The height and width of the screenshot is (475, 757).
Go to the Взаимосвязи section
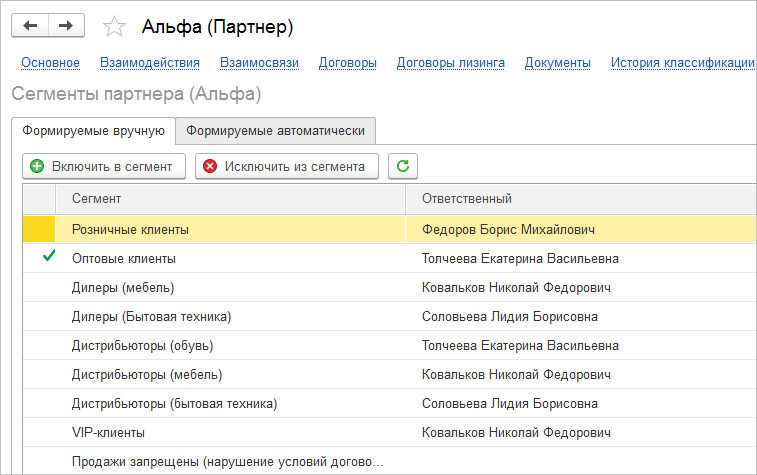click(259, 63)
